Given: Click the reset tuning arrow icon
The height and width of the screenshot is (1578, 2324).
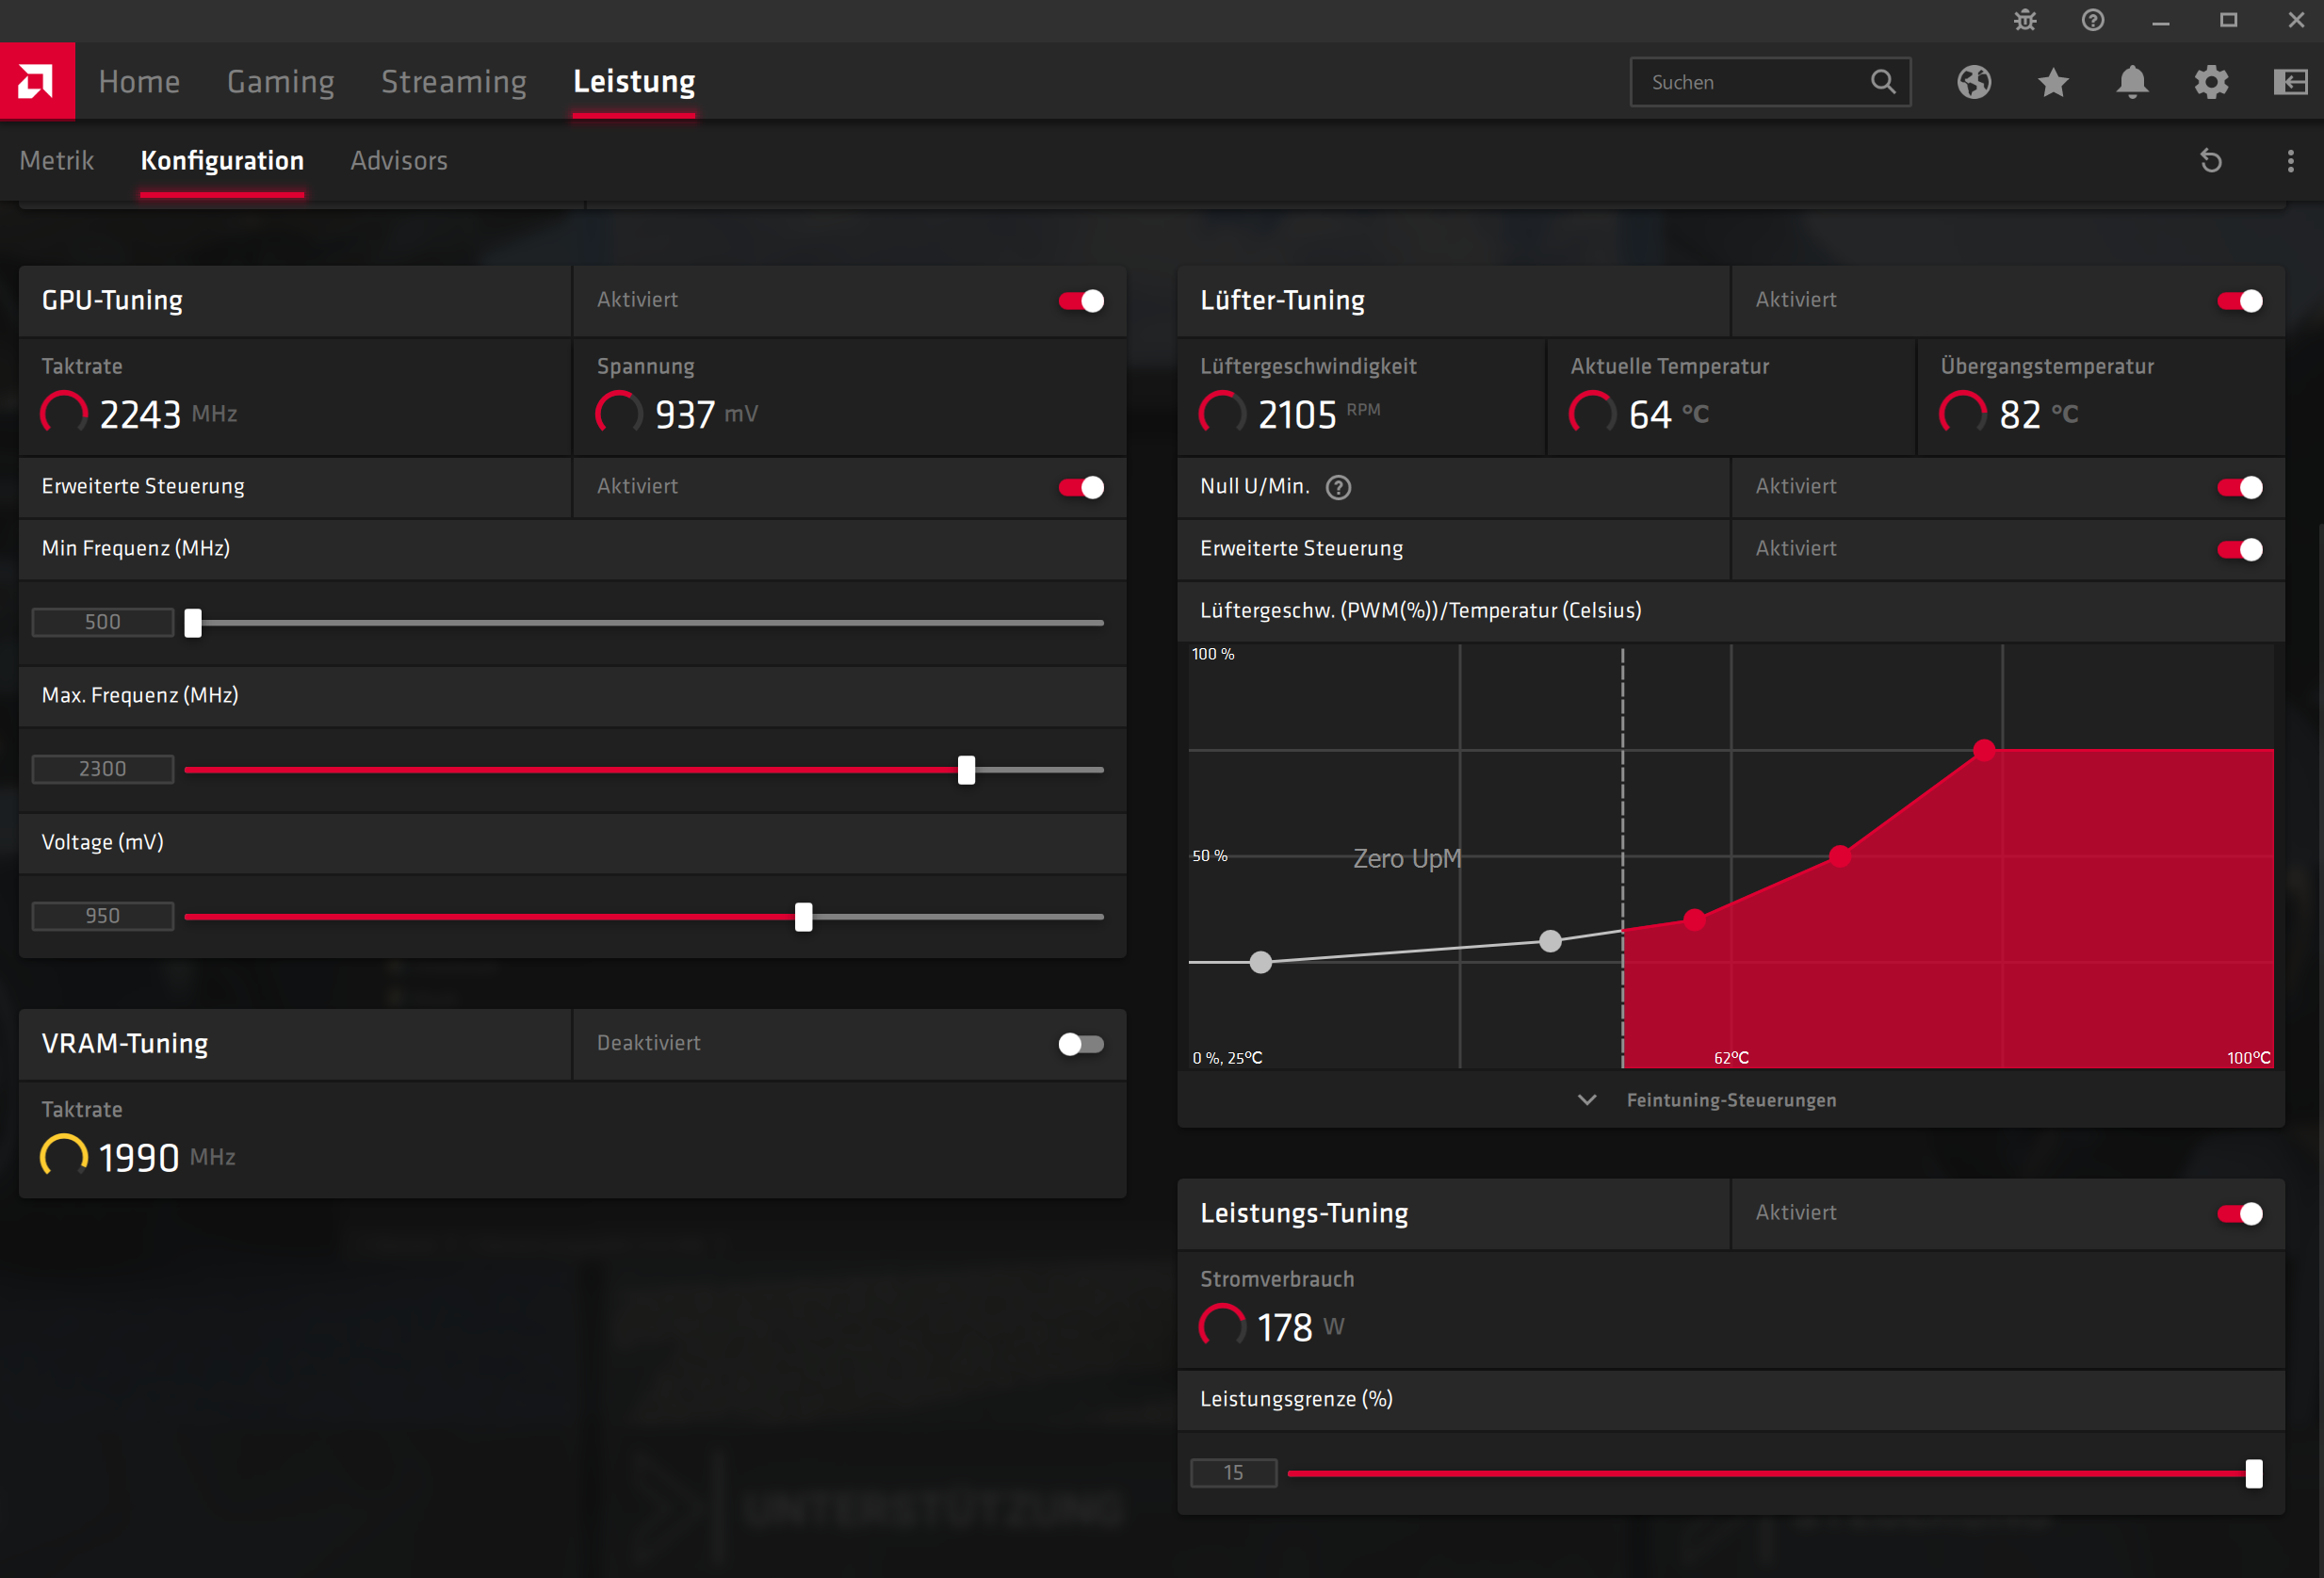Looking at the screenshot, I should tap(2211, 161).
